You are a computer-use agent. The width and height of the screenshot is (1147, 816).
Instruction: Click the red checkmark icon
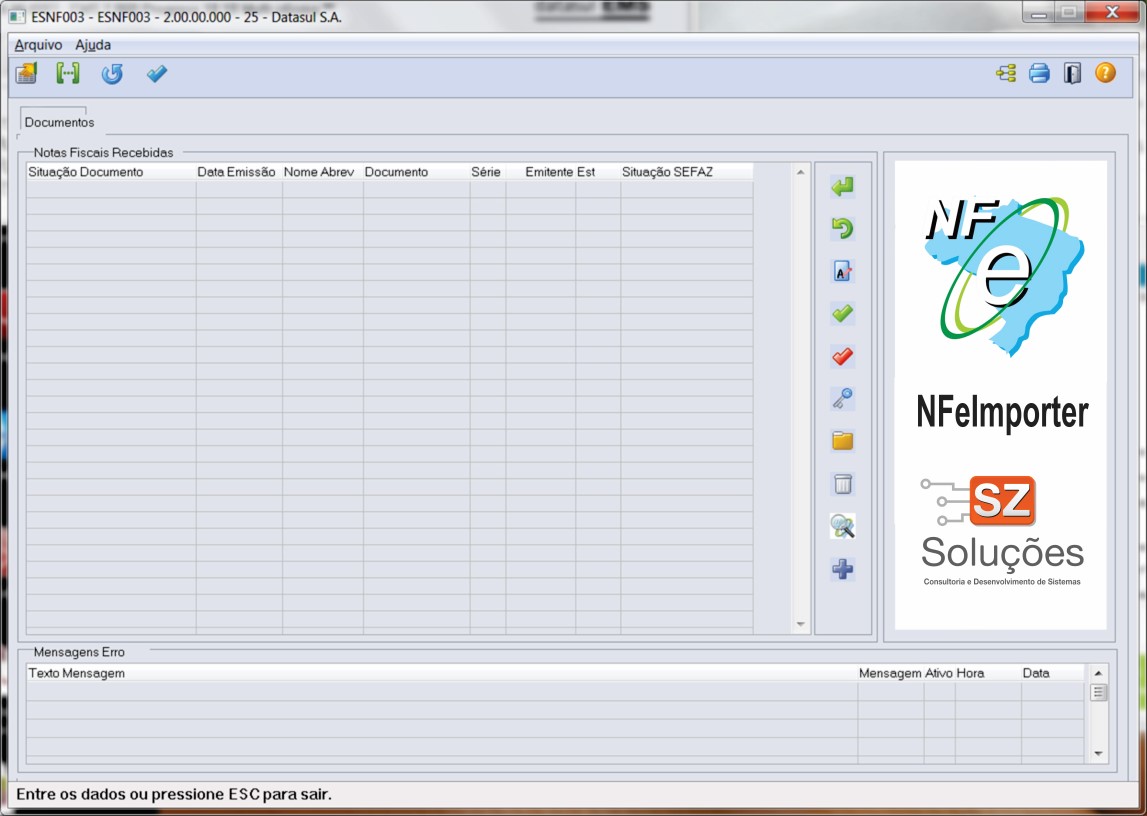843,356
